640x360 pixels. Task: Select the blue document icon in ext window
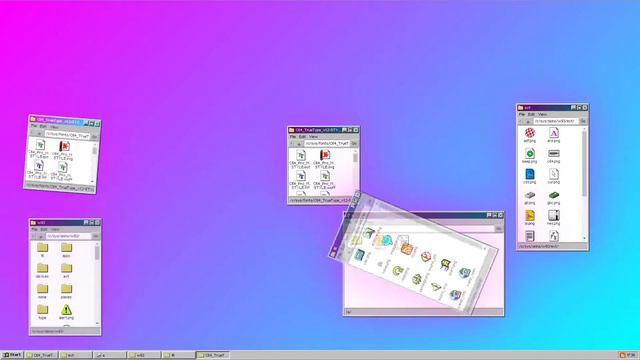[530, 174]
